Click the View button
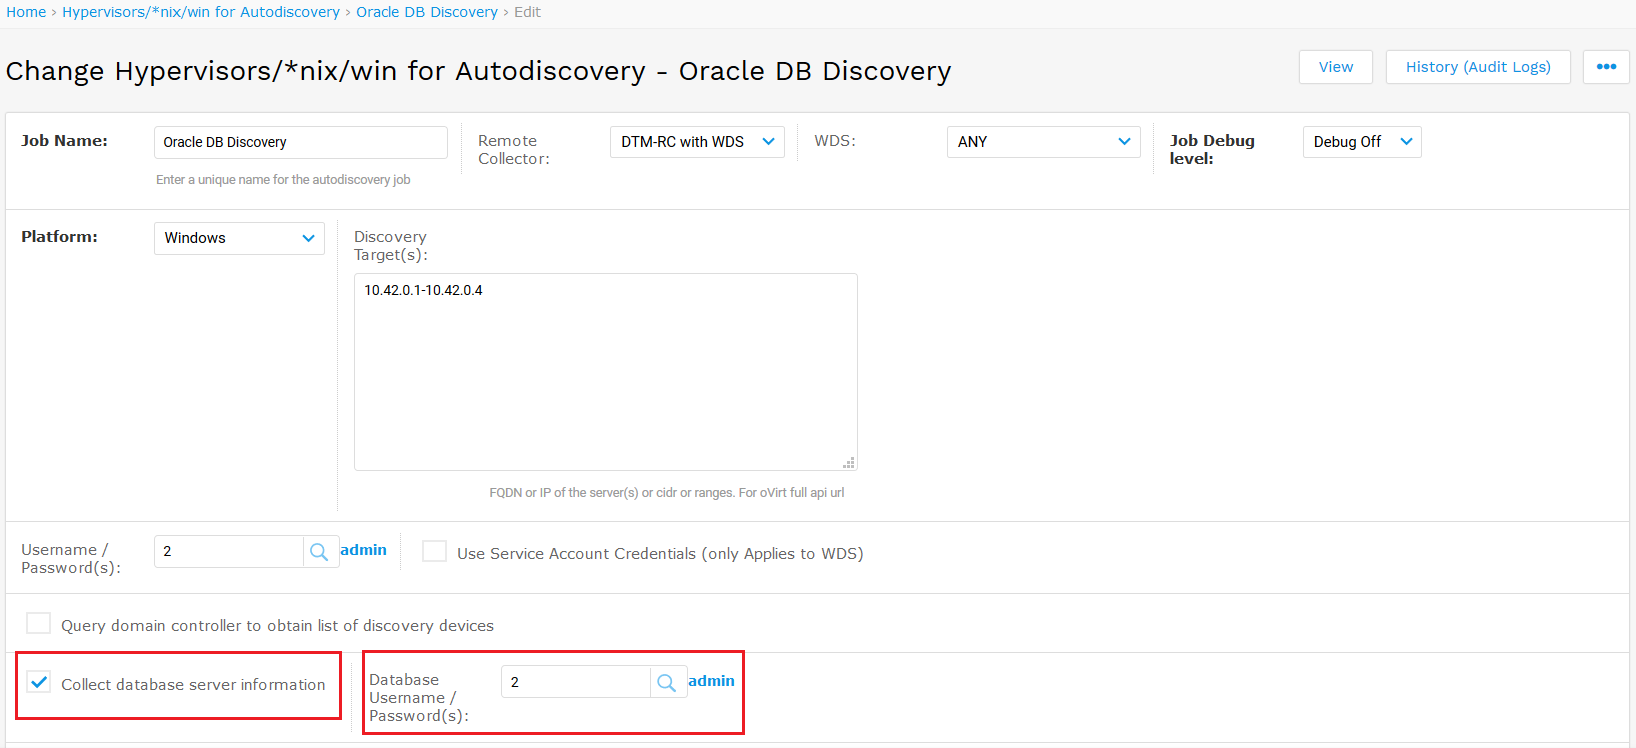Image resolution: width=1636 pixels, height=748 pixels. click(1335, 67)
